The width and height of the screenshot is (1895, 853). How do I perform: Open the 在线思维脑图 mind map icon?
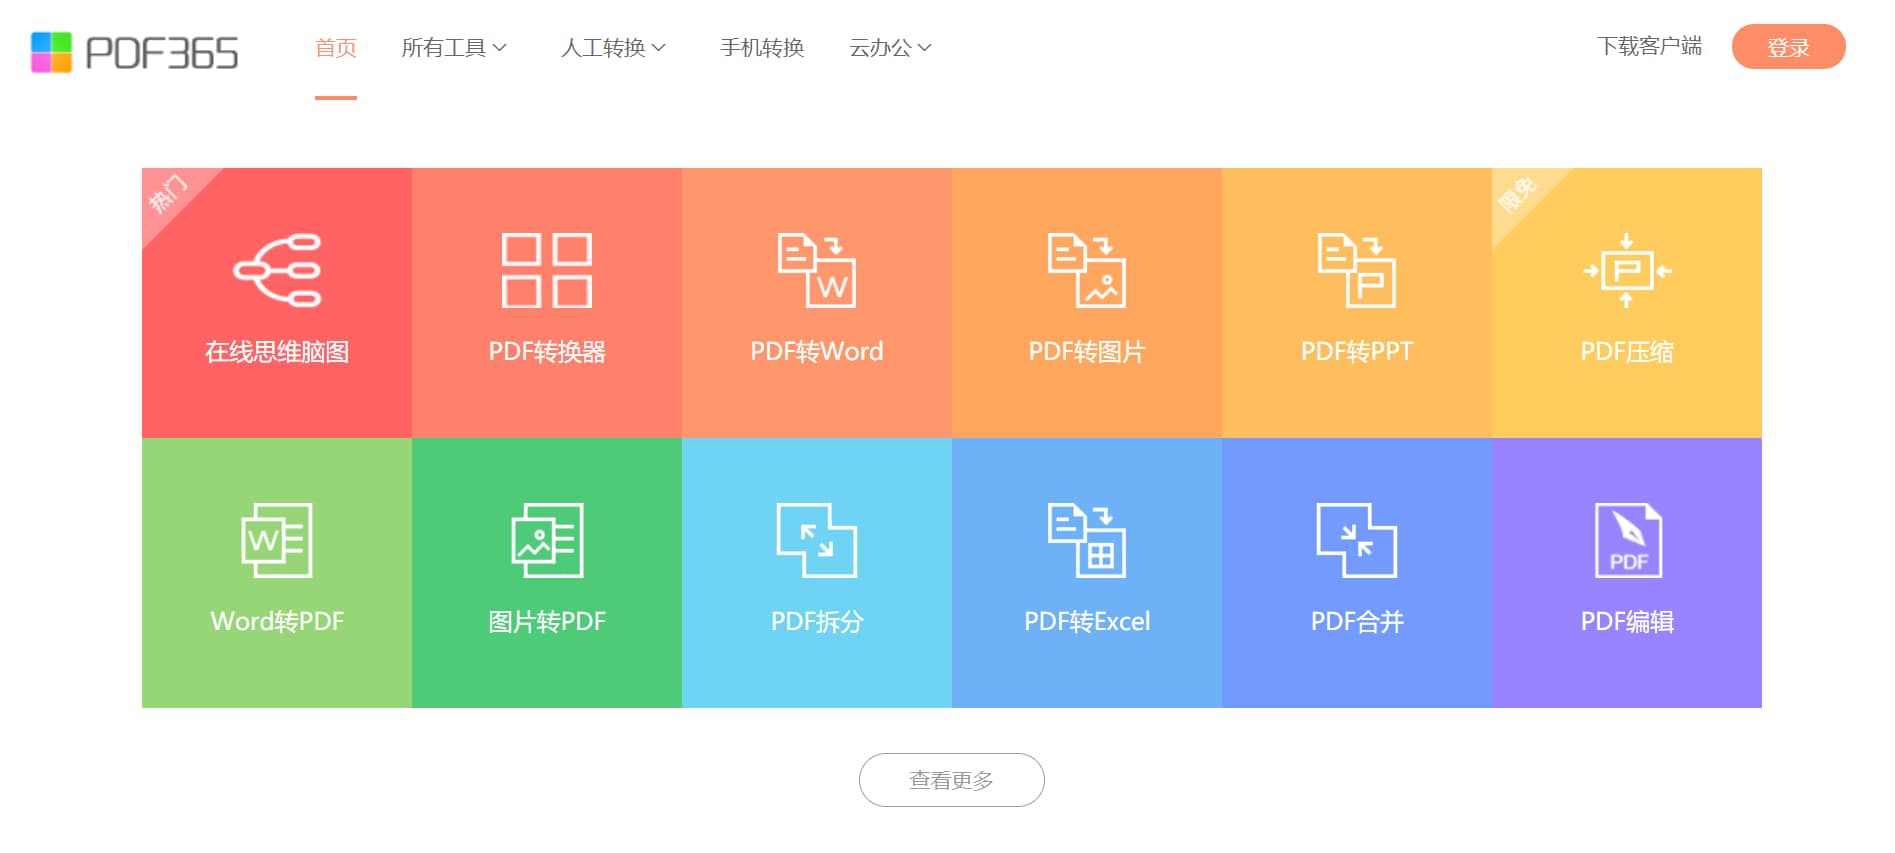pyautogui.click(x=277, y=270)
